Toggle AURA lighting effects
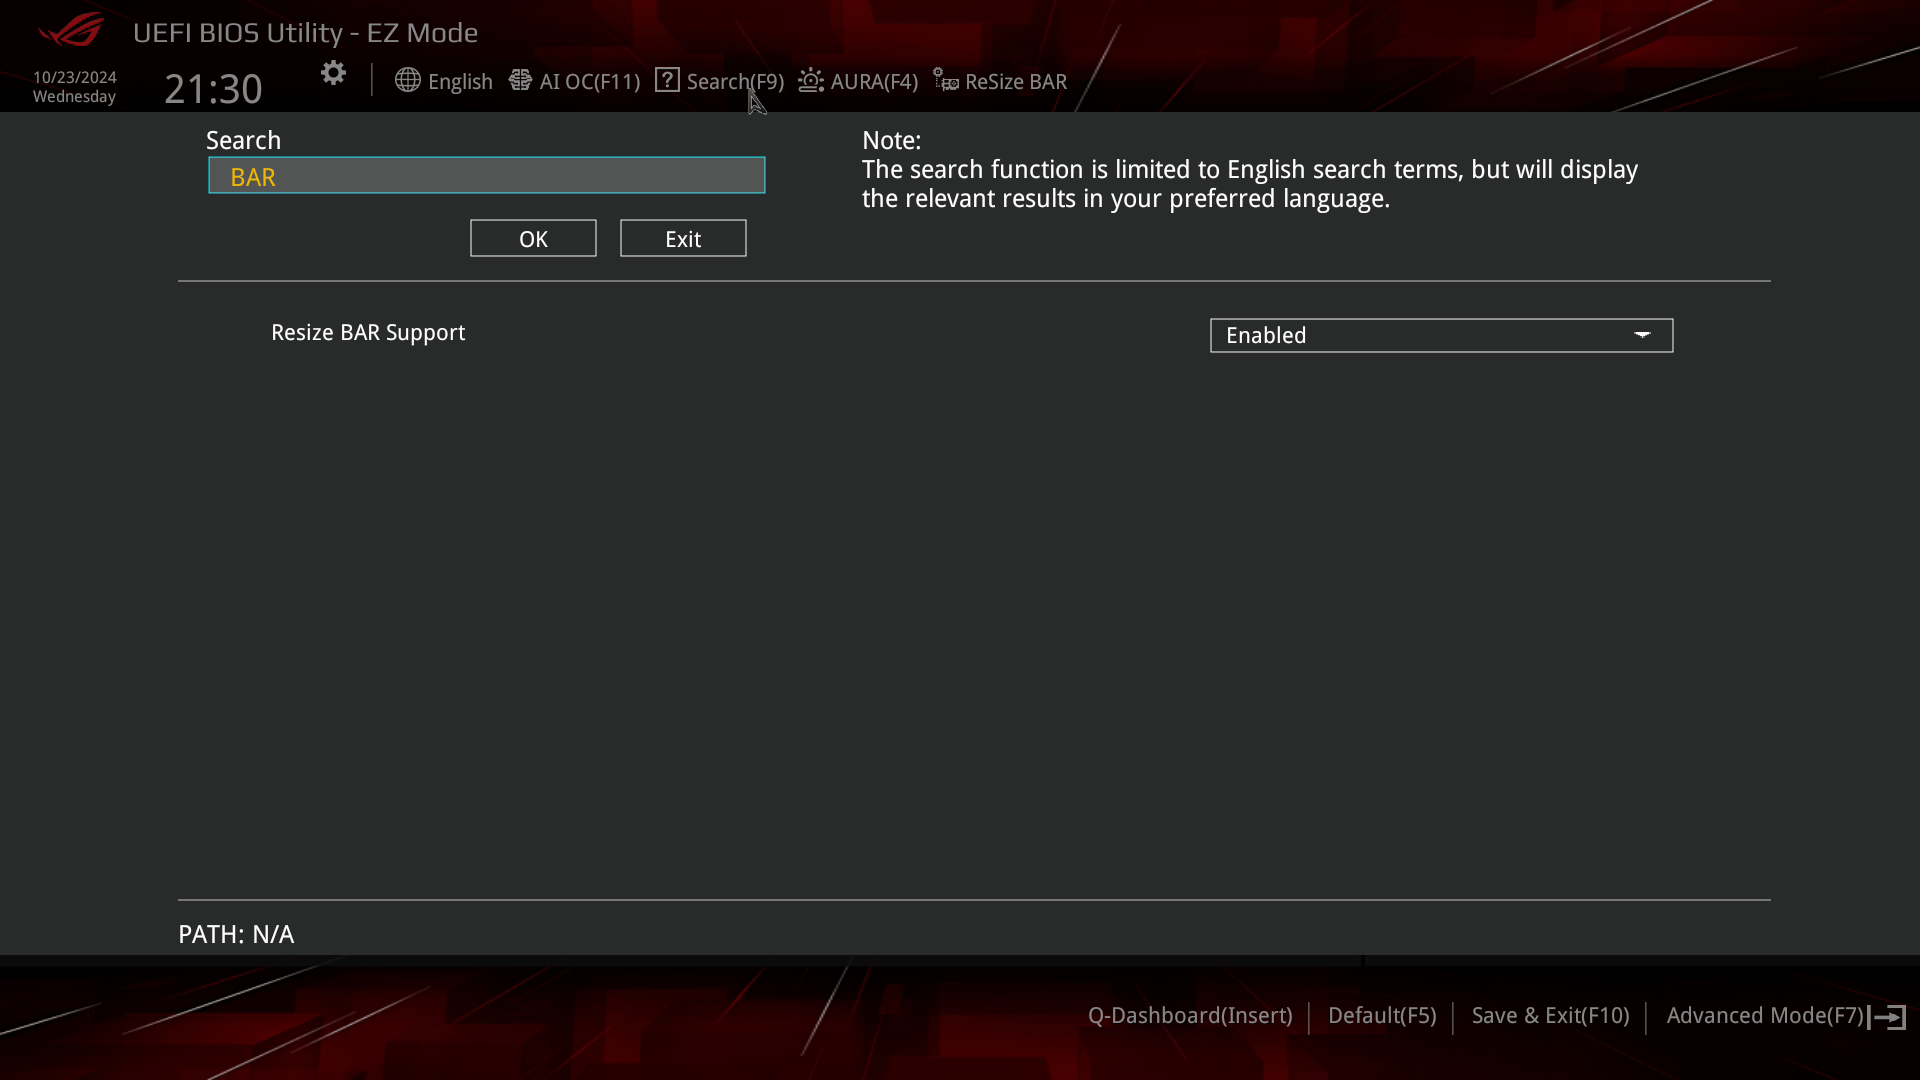Image resolution: width=1920 pixels, height=1080 pixels. [x=857, y=81]
